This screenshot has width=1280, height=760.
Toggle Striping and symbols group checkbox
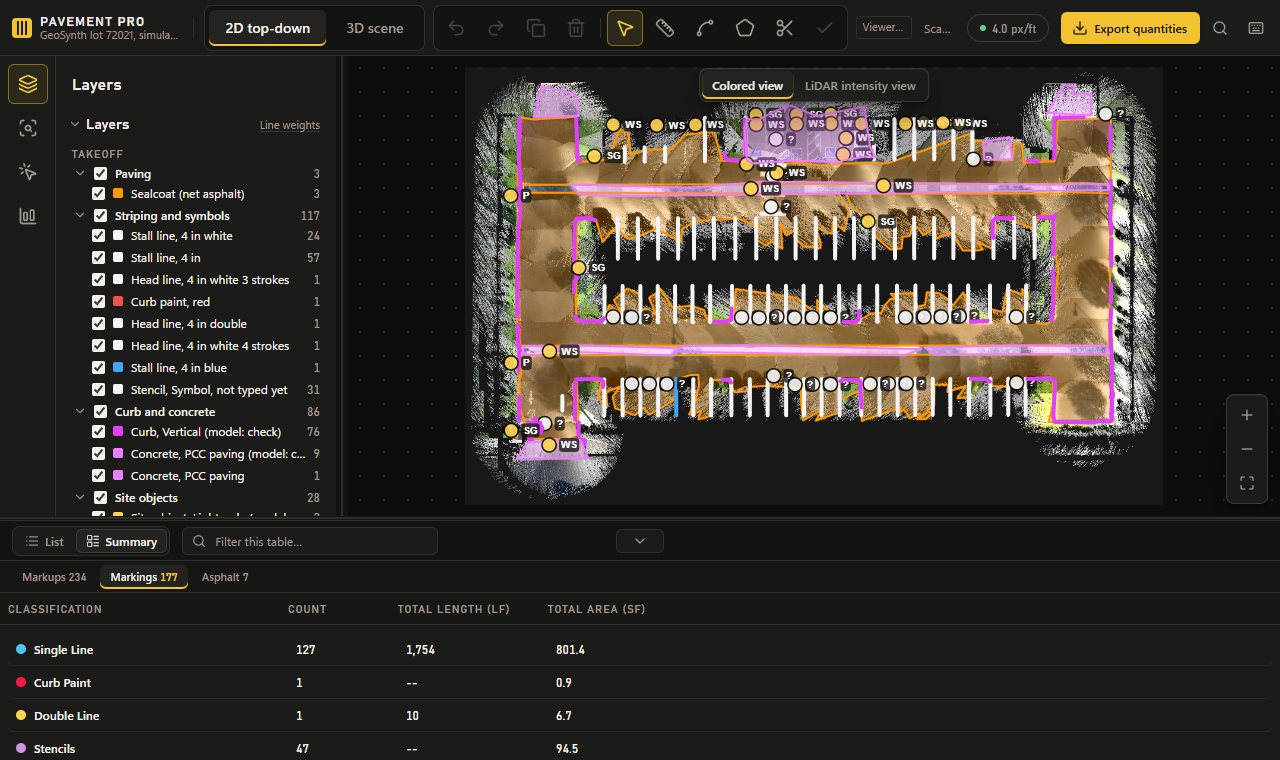coord(100,216)
